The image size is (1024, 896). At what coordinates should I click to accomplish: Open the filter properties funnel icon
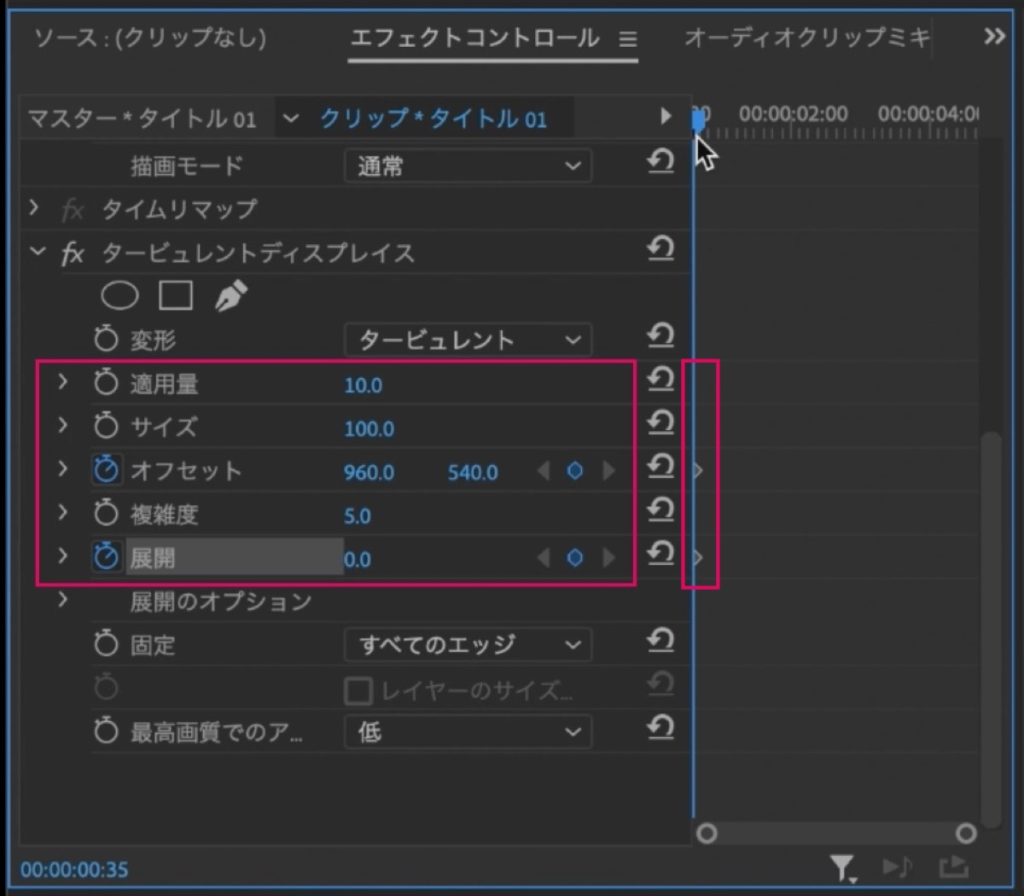(842, 869)
